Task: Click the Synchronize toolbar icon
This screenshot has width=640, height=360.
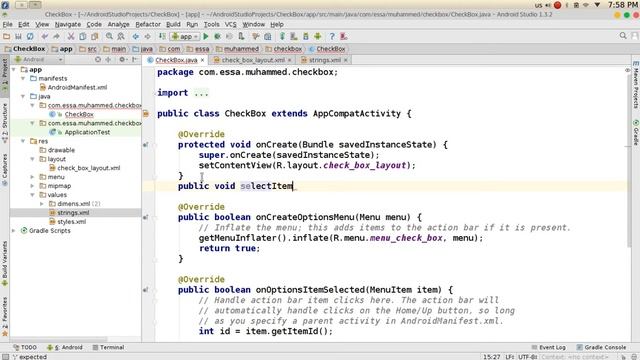Action: [x=30, y=36]
